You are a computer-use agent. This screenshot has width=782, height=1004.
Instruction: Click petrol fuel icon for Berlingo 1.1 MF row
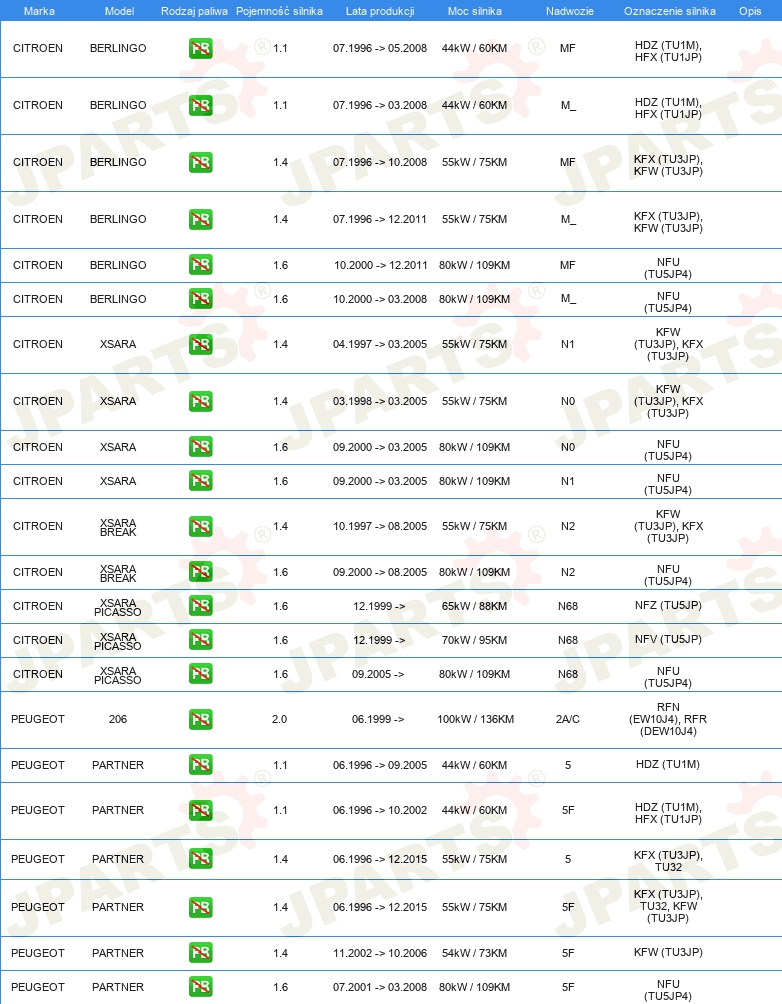200,49
